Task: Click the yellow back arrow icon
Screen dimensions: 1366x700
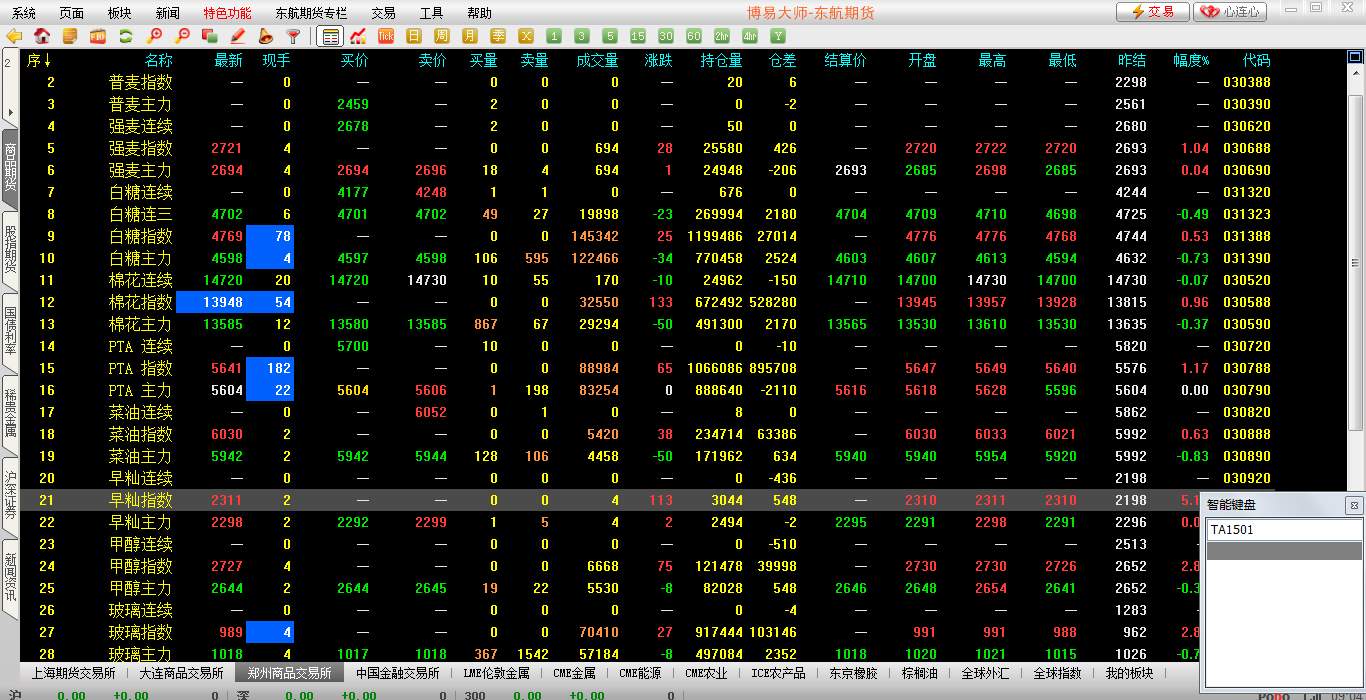Action: [x=14, y=36]
